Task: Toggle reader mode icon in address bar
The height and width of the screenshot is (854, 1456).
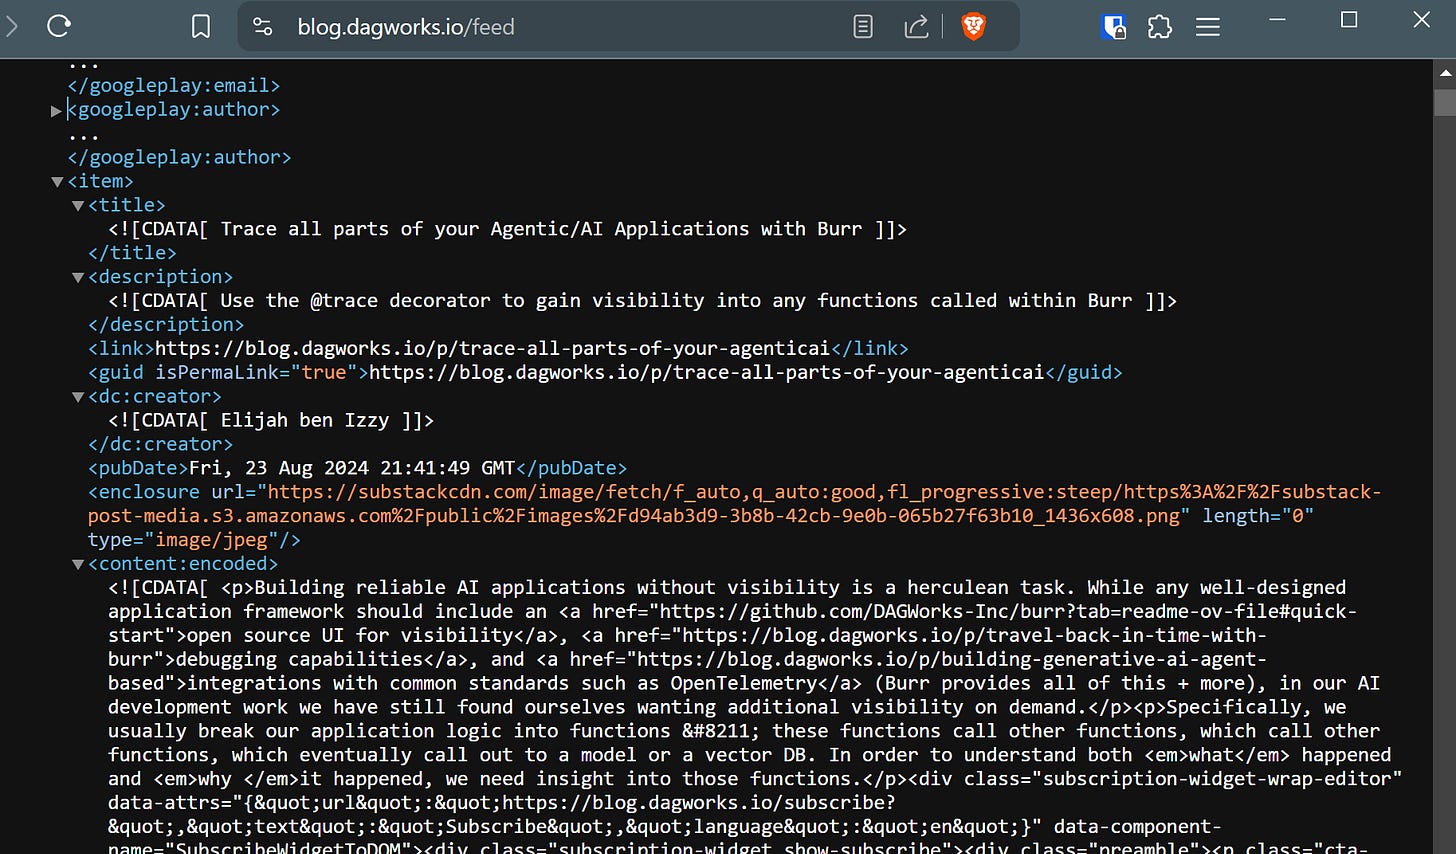Action: click(x=863, y=27)
